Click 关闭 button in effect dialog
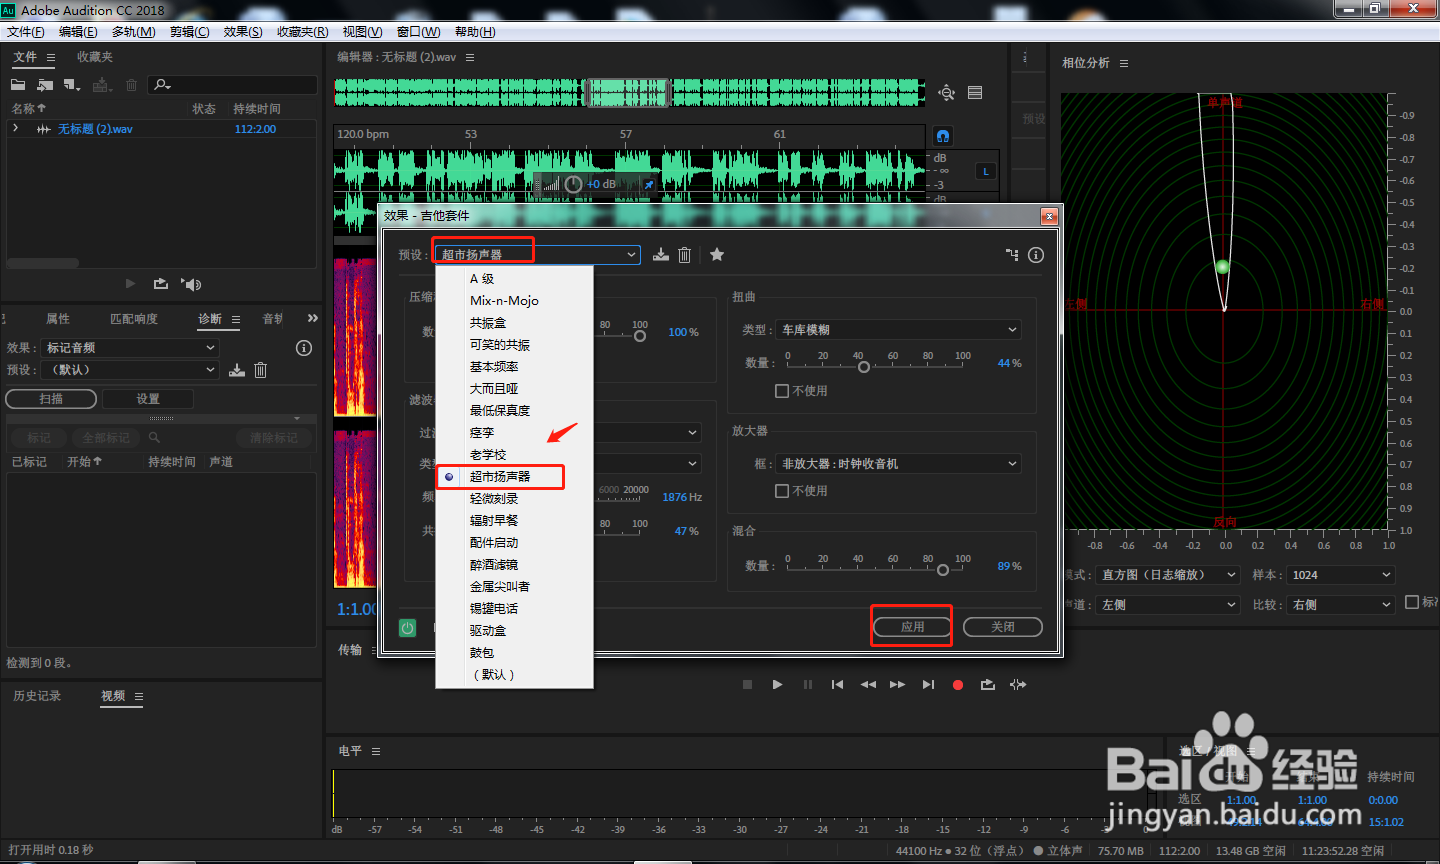 pyautogui.click(x=1003, y=627)
